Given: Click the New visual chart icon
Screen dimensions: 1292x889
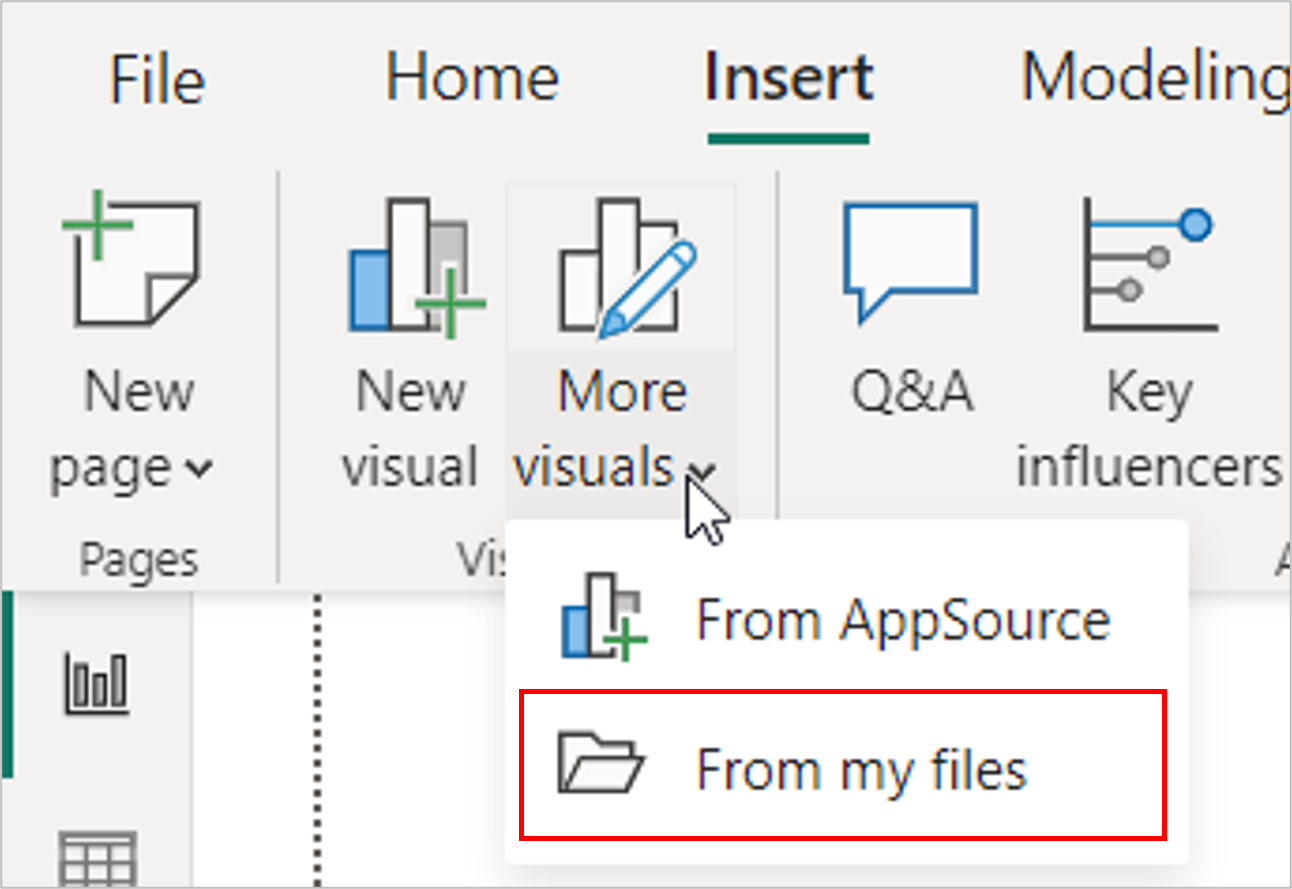Looking at the screenshot, I should click(413, 267).
